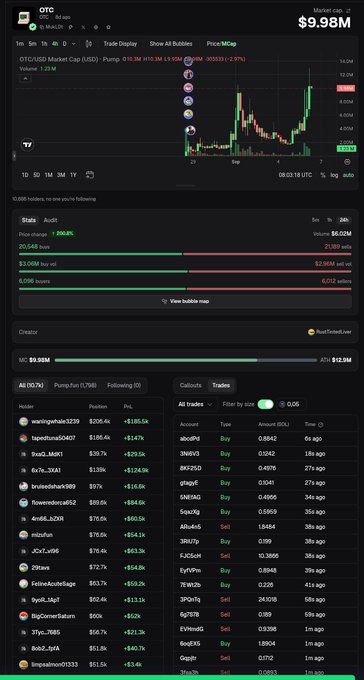Image resolution: width=364 pixels, height=680 pixels.
Task: Open the Following (0) holders tab
Action: coord(124,385)
